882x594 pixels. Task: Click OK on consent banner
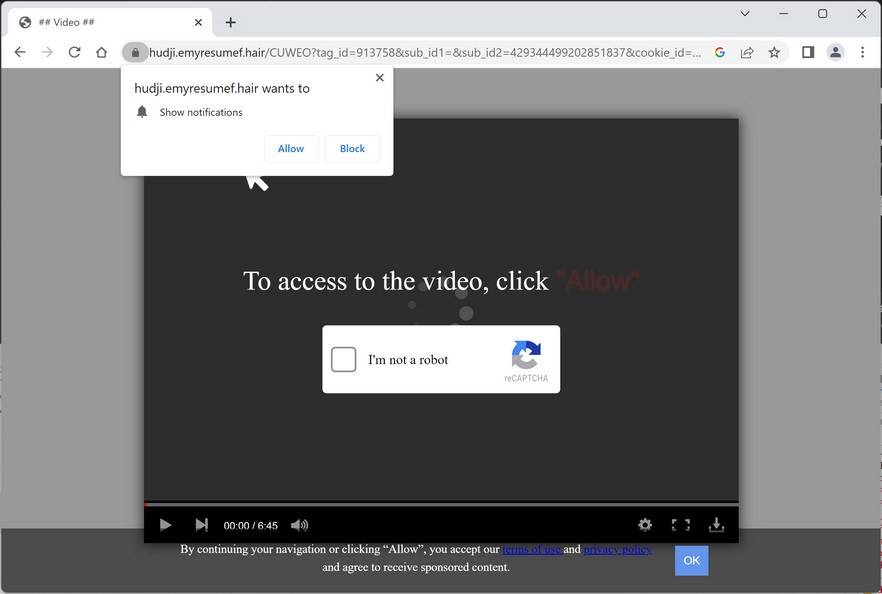(x=691, y=560)
